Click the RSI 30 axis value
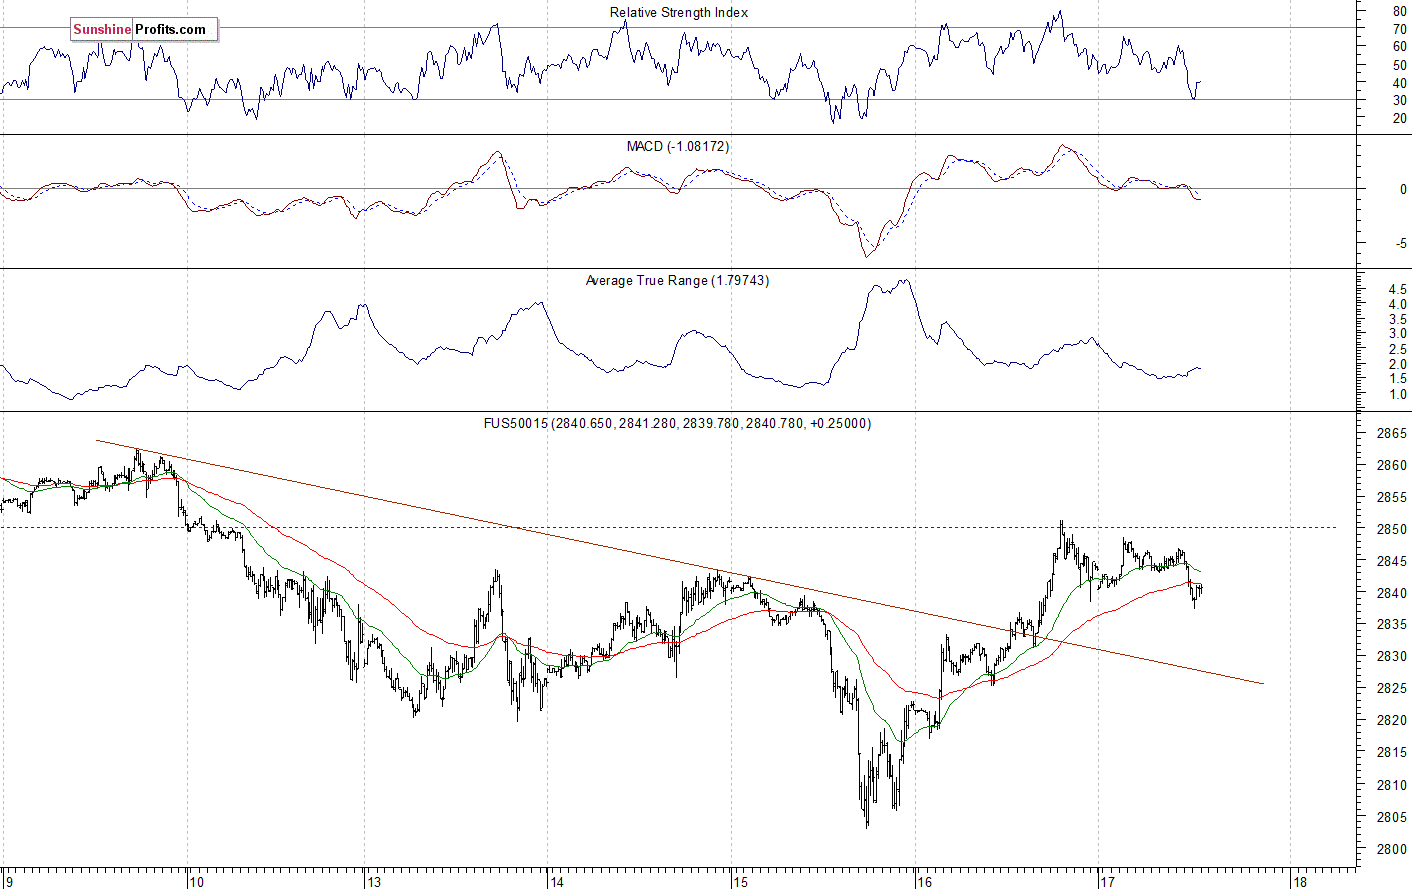This screenshot has height=889, width=1412. [1400, 100]
